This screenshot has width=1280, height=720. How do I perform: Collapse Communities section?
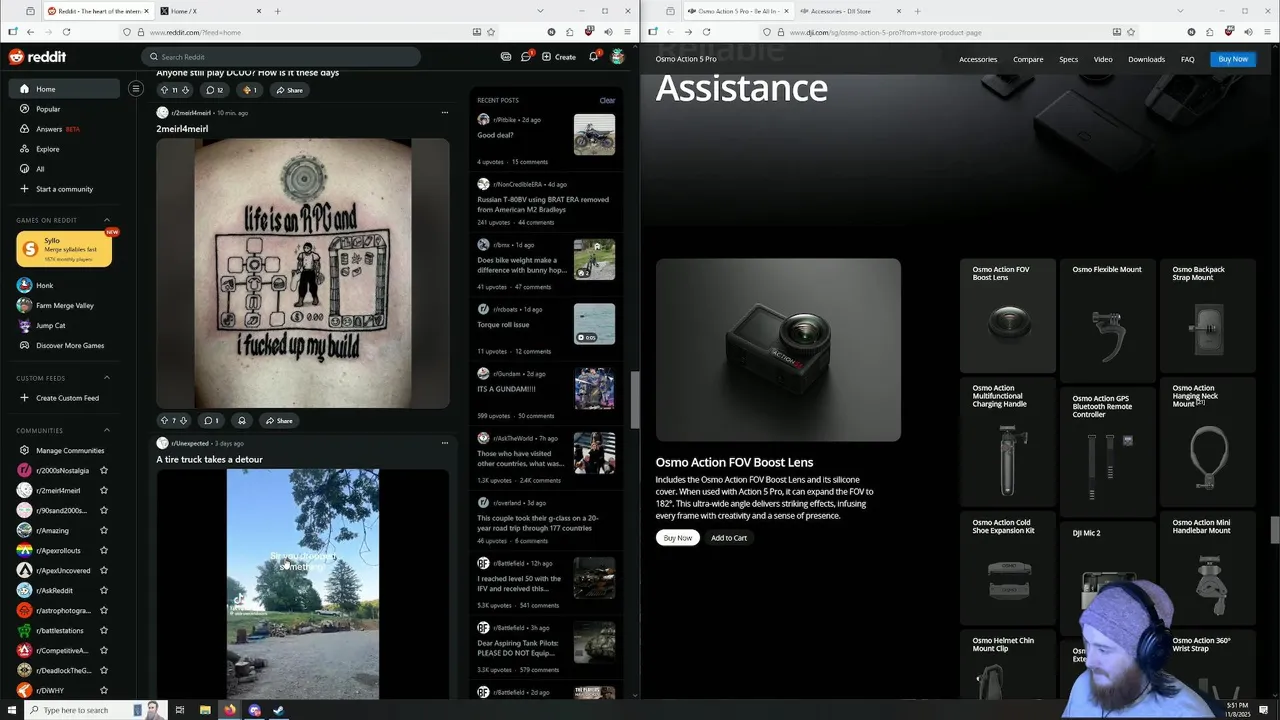pyautogui.click(x=107, y=430)
